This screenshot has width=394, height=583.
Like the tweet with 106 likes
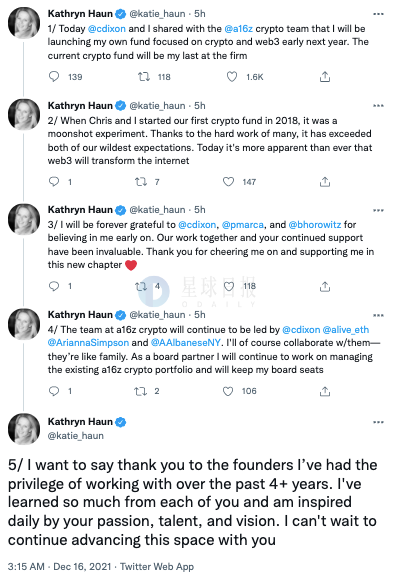[228, 391]
